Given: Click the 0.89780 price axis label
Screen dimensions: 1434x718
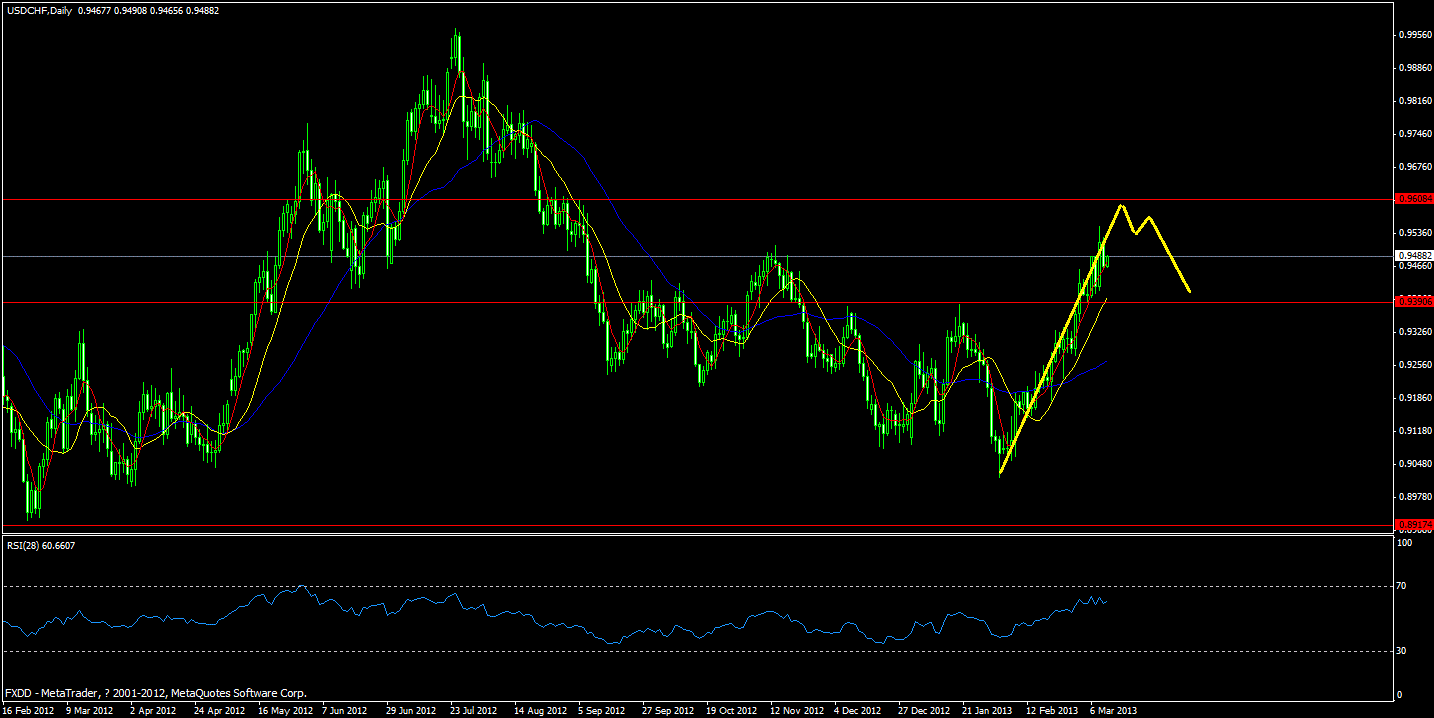Looking at the screenshot, I should (1414, 497).
